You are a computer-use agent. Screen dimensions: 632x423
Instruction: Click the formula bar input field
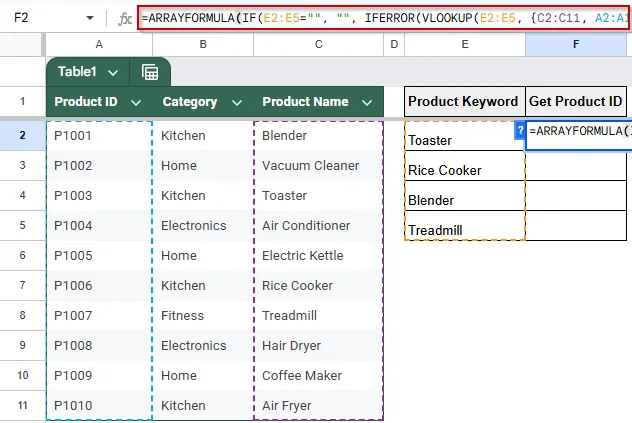coord(383,18)
